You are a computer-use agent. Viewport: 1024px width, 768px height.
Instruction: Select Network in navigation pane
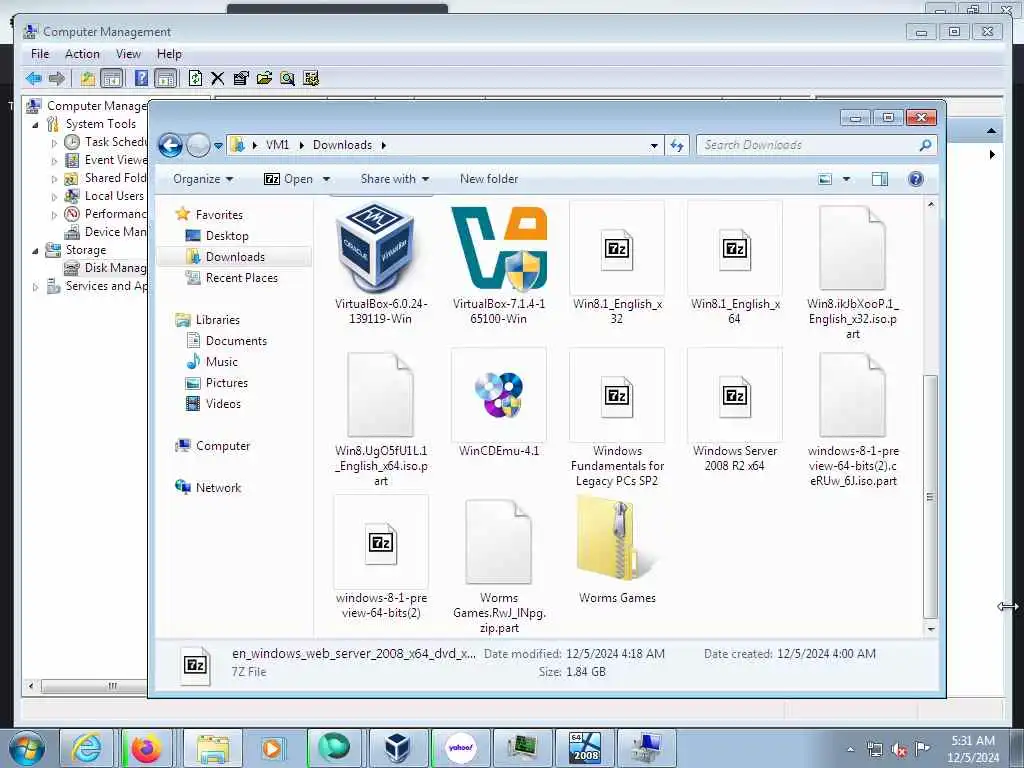click(218, 488)
